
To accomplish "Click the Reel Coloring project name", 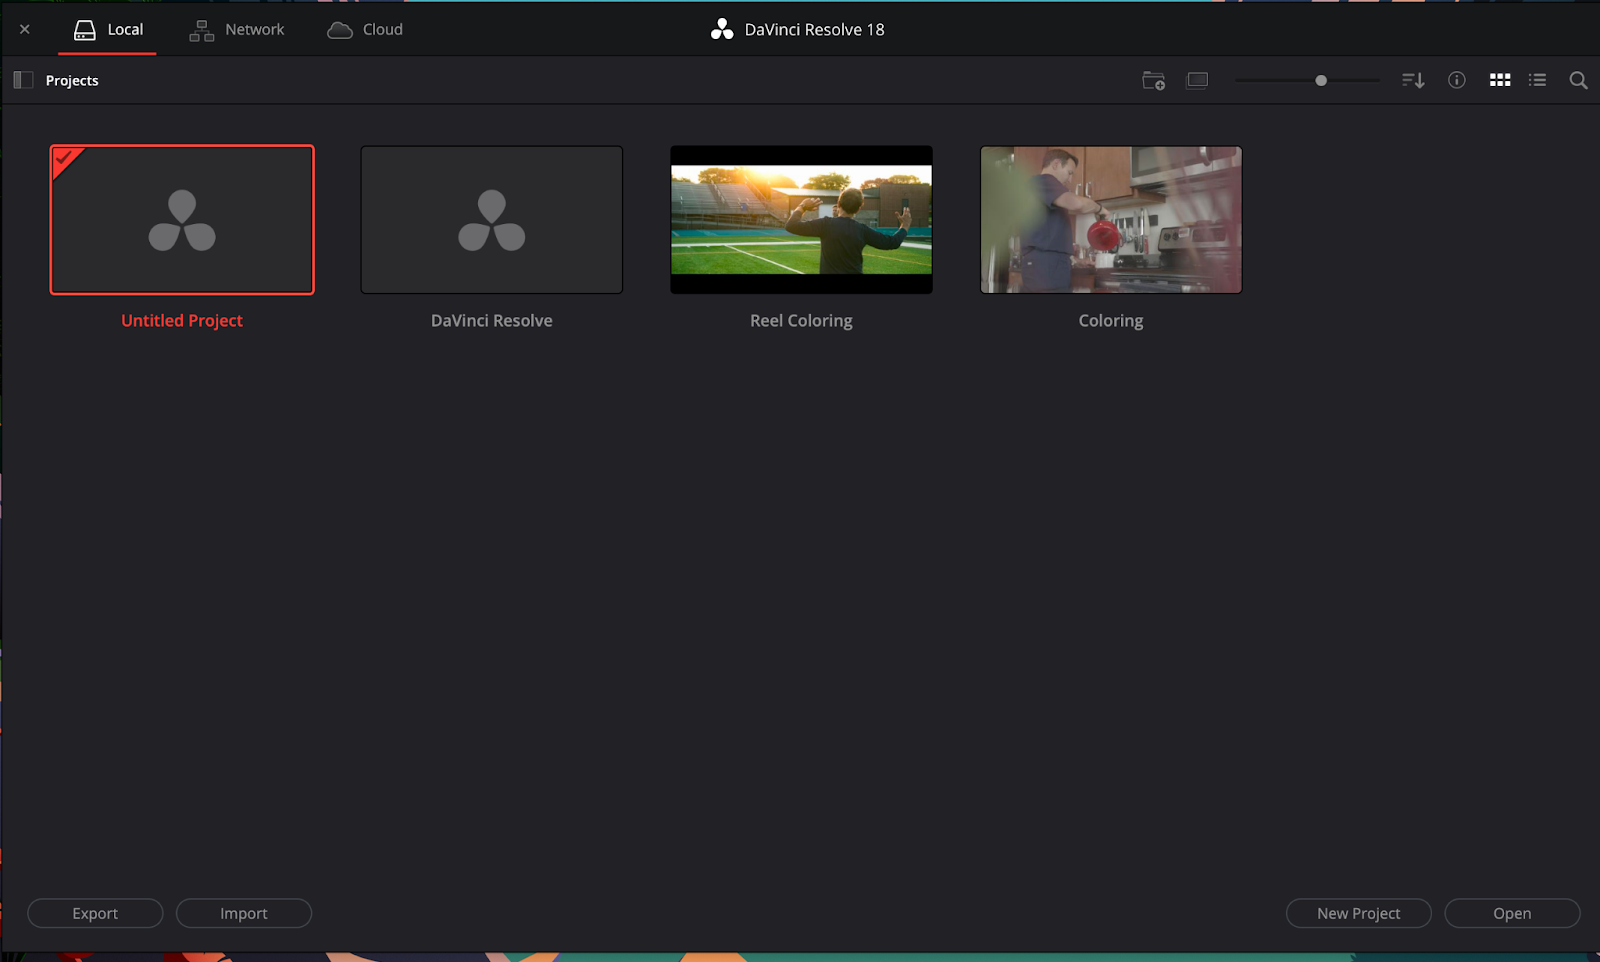I will pos(801,321).
